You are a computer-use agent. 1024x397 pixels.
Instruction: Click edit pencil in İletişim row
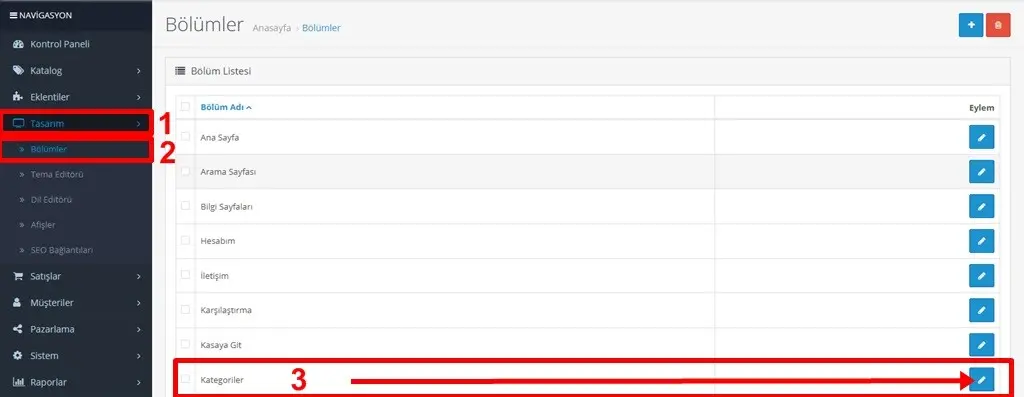click(982, 276)
